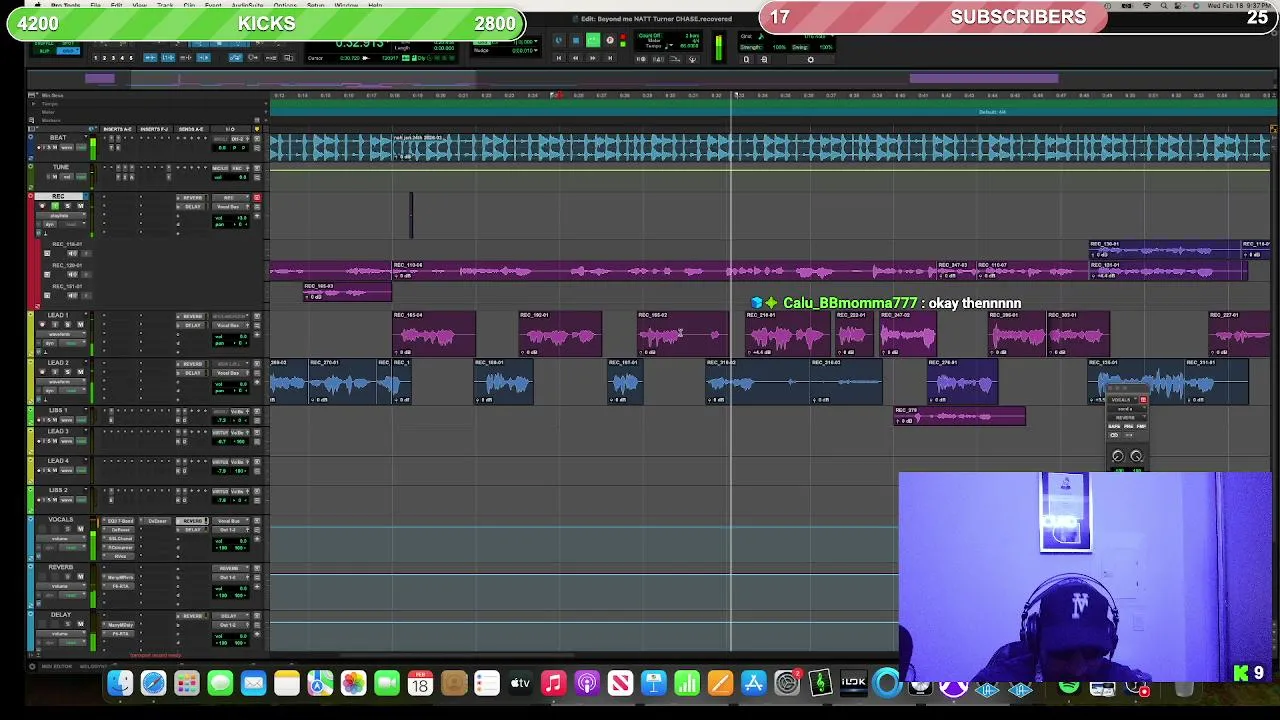1280x720 pixels.
Task: Solo the REC_120-01 playlist lane
Action: pos(87,274)
